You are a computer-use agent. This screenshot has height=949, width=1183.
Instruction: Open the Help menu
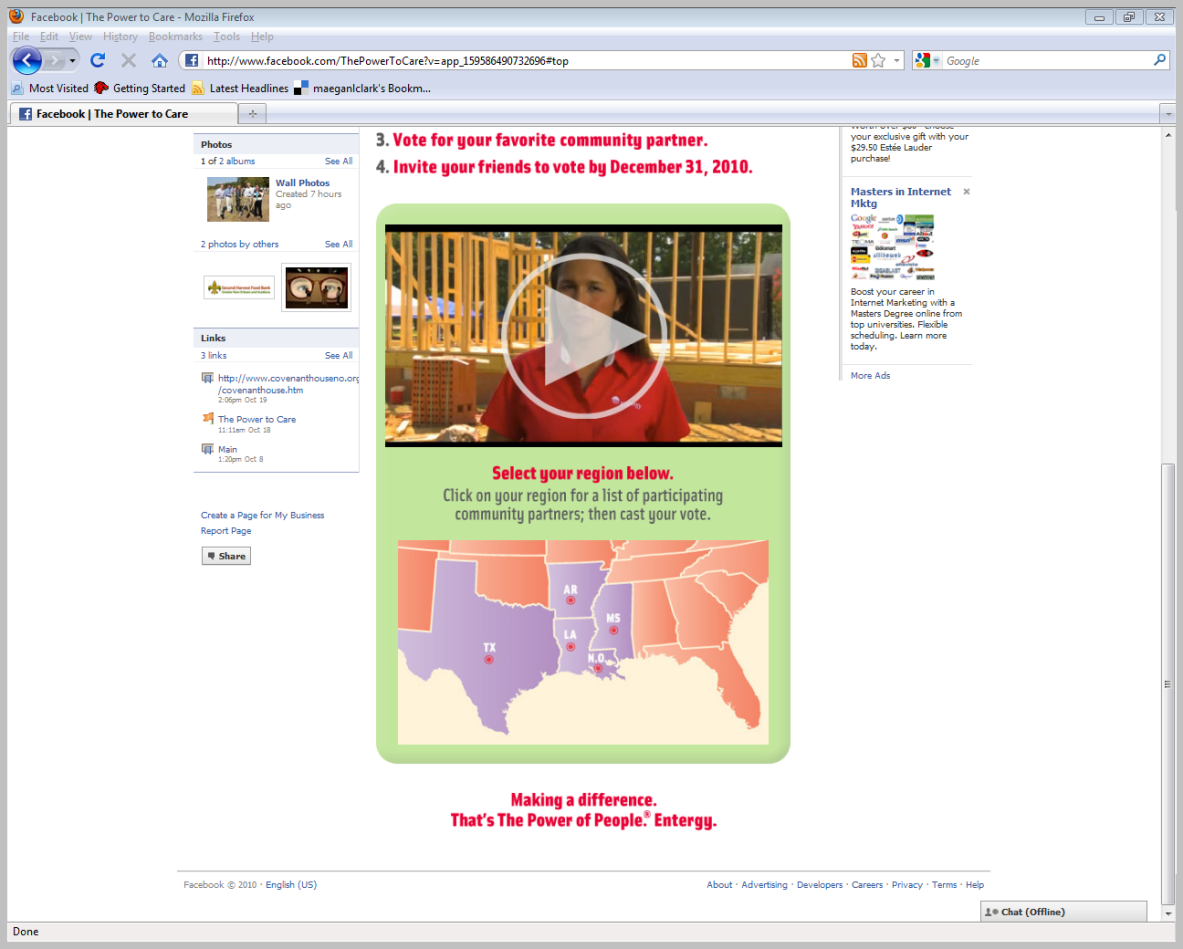pyautogui.click(x=262, y=36)
